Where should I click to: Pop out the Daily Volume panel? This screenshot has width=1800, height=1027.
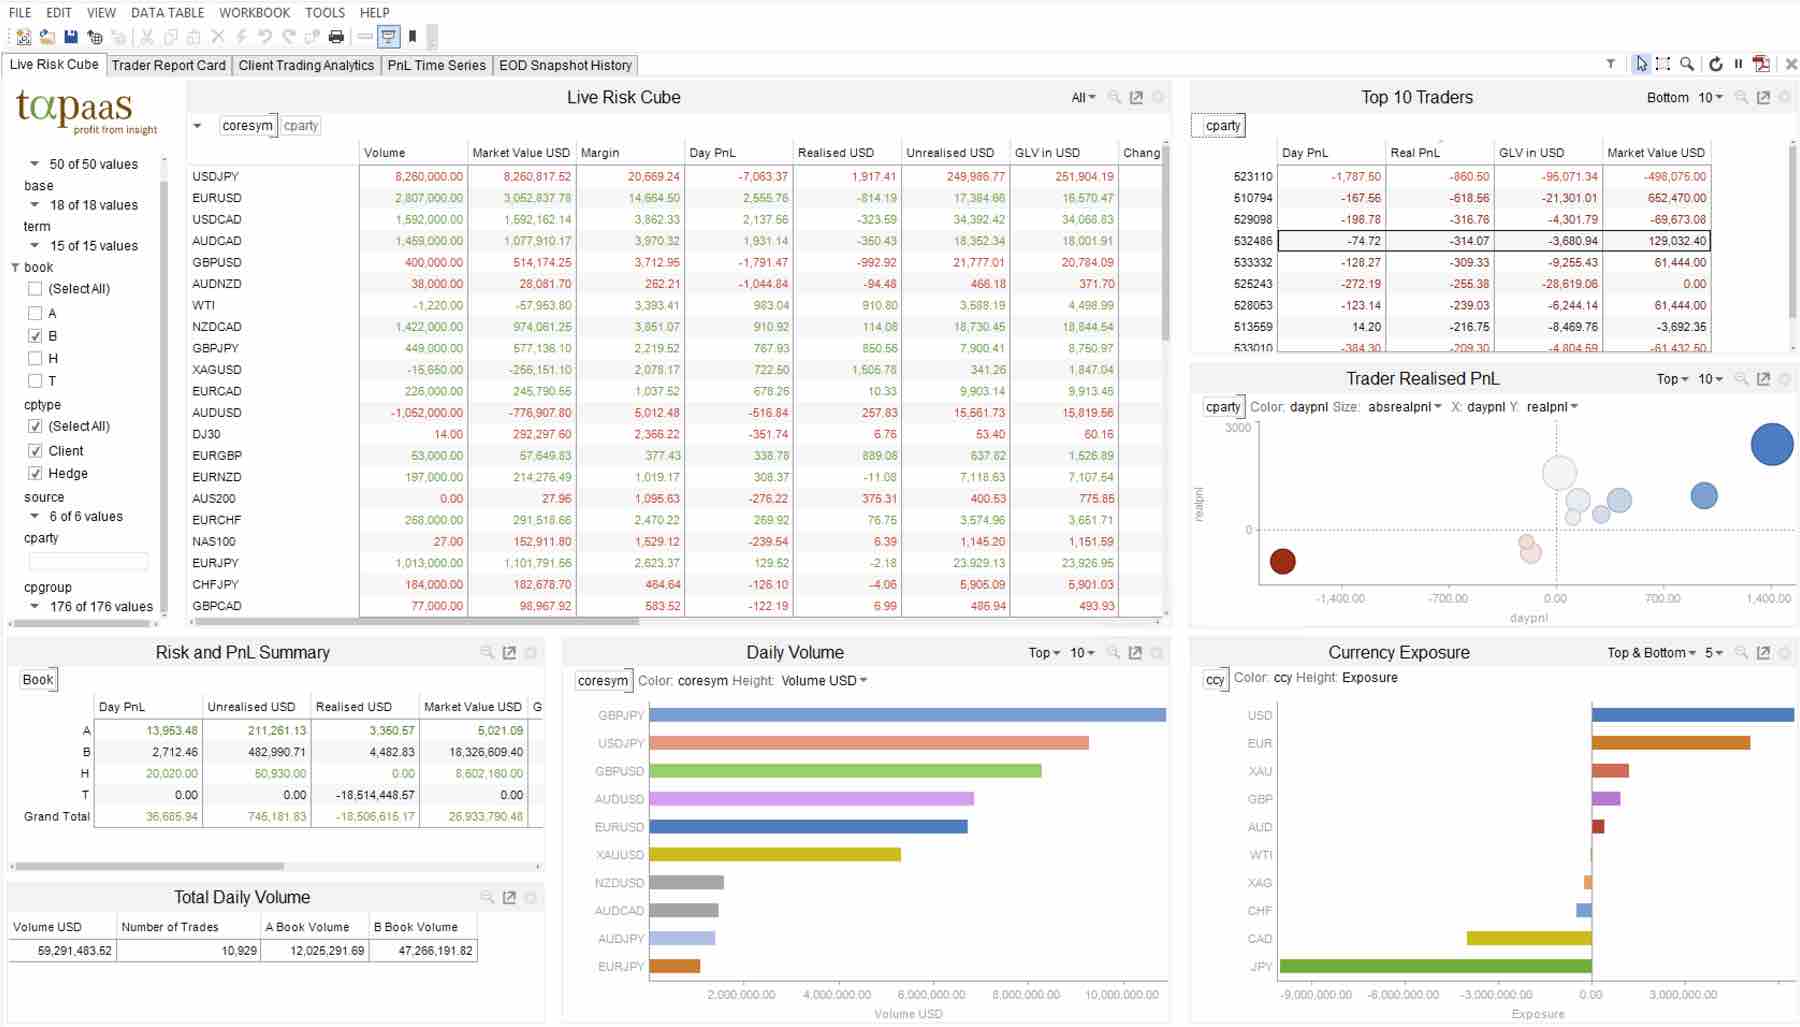point(1135,653)
